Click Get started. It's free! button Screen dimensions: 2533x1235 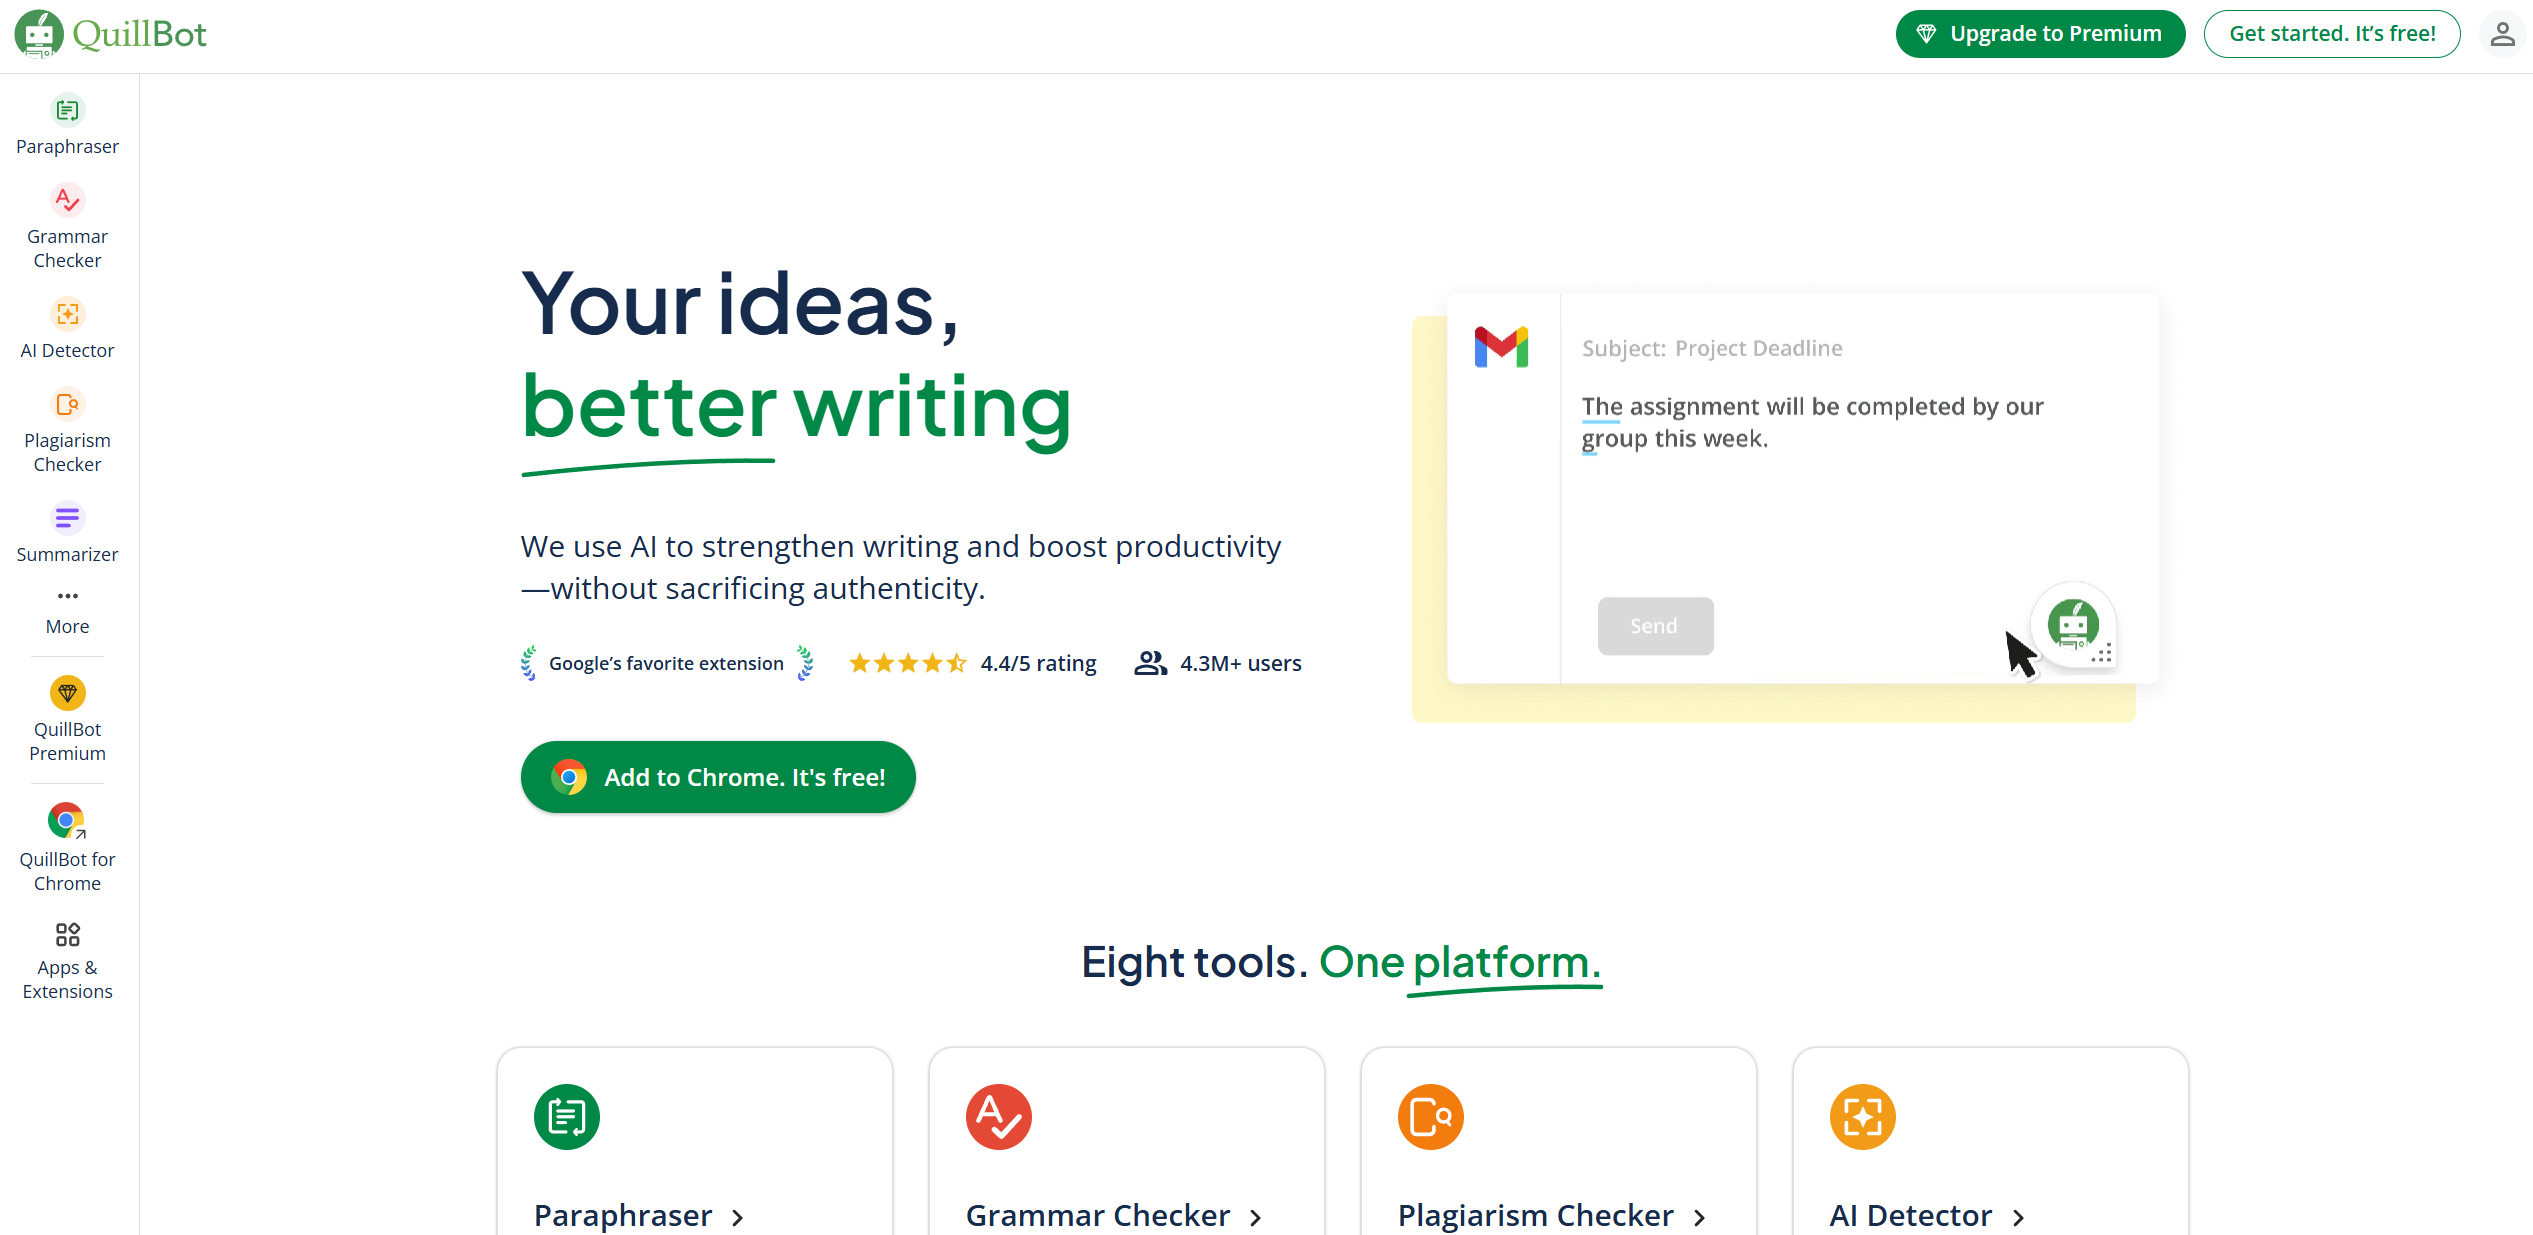coord(2331,34)
